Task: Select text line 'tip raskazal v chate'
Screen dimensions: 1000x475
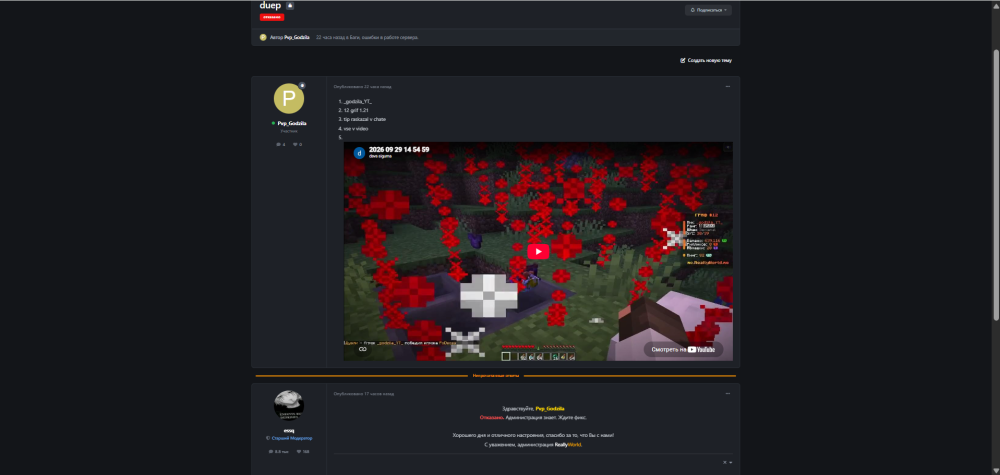Action: click(364, 120)
